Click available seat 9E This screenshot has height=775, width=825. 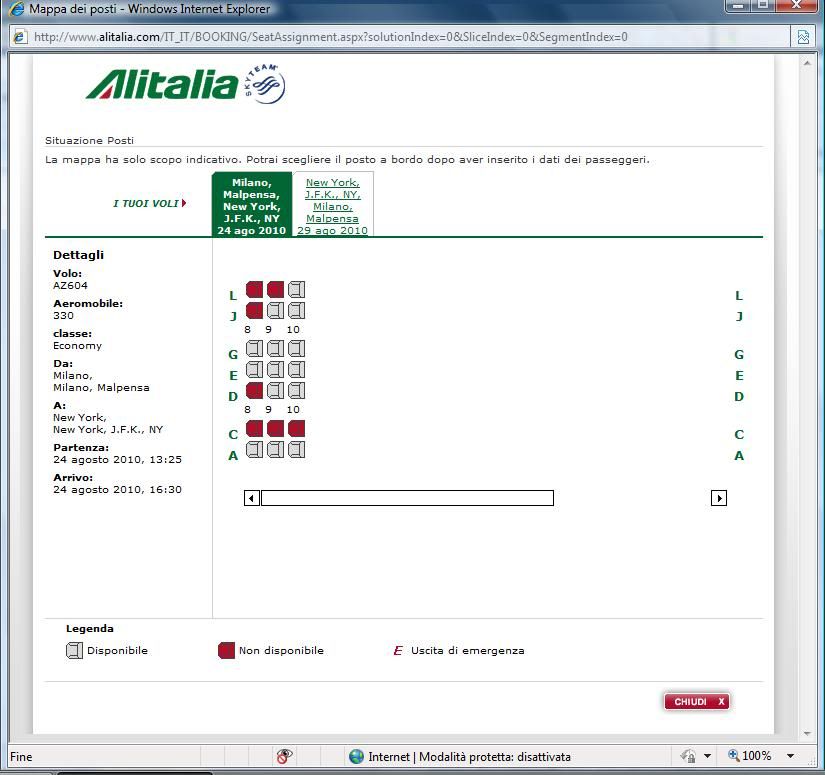click(276, 369)
